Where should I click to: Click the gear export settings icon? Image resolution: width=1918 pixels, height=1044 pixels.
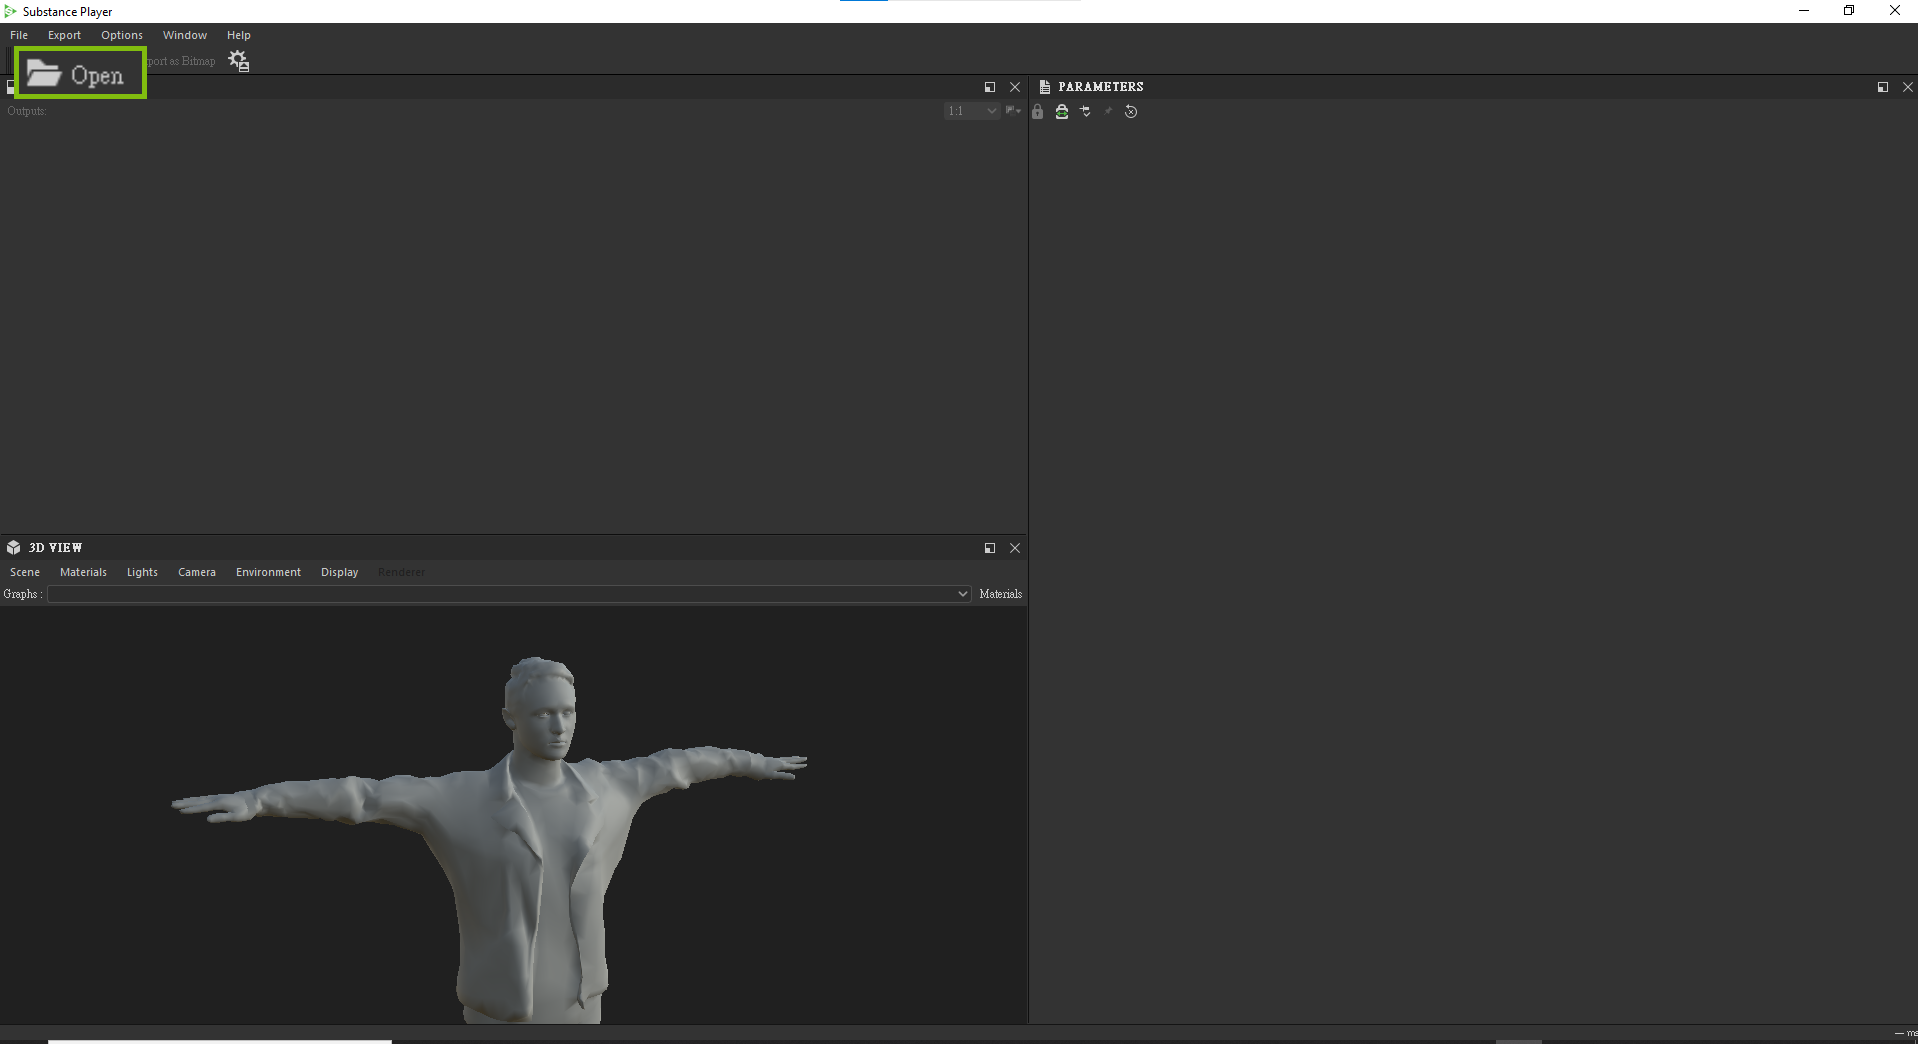(x=238, y=61)
